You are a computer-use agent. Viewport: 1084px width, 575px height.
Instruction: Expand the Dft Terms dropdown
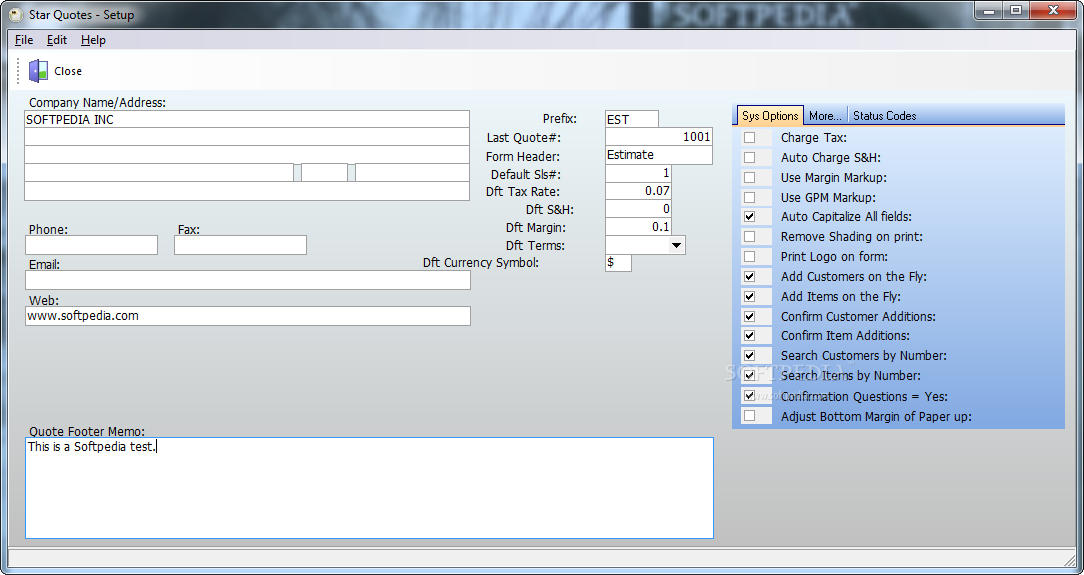coord(676,245)
